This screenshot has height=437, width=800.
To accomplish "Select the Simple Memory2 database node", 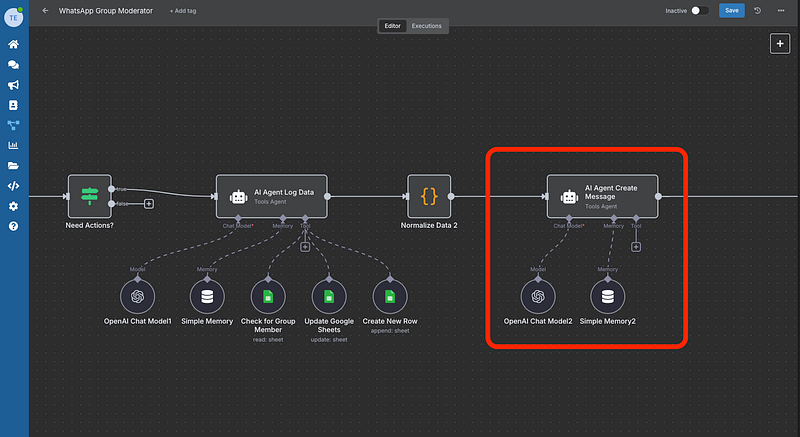I will 607,296.
